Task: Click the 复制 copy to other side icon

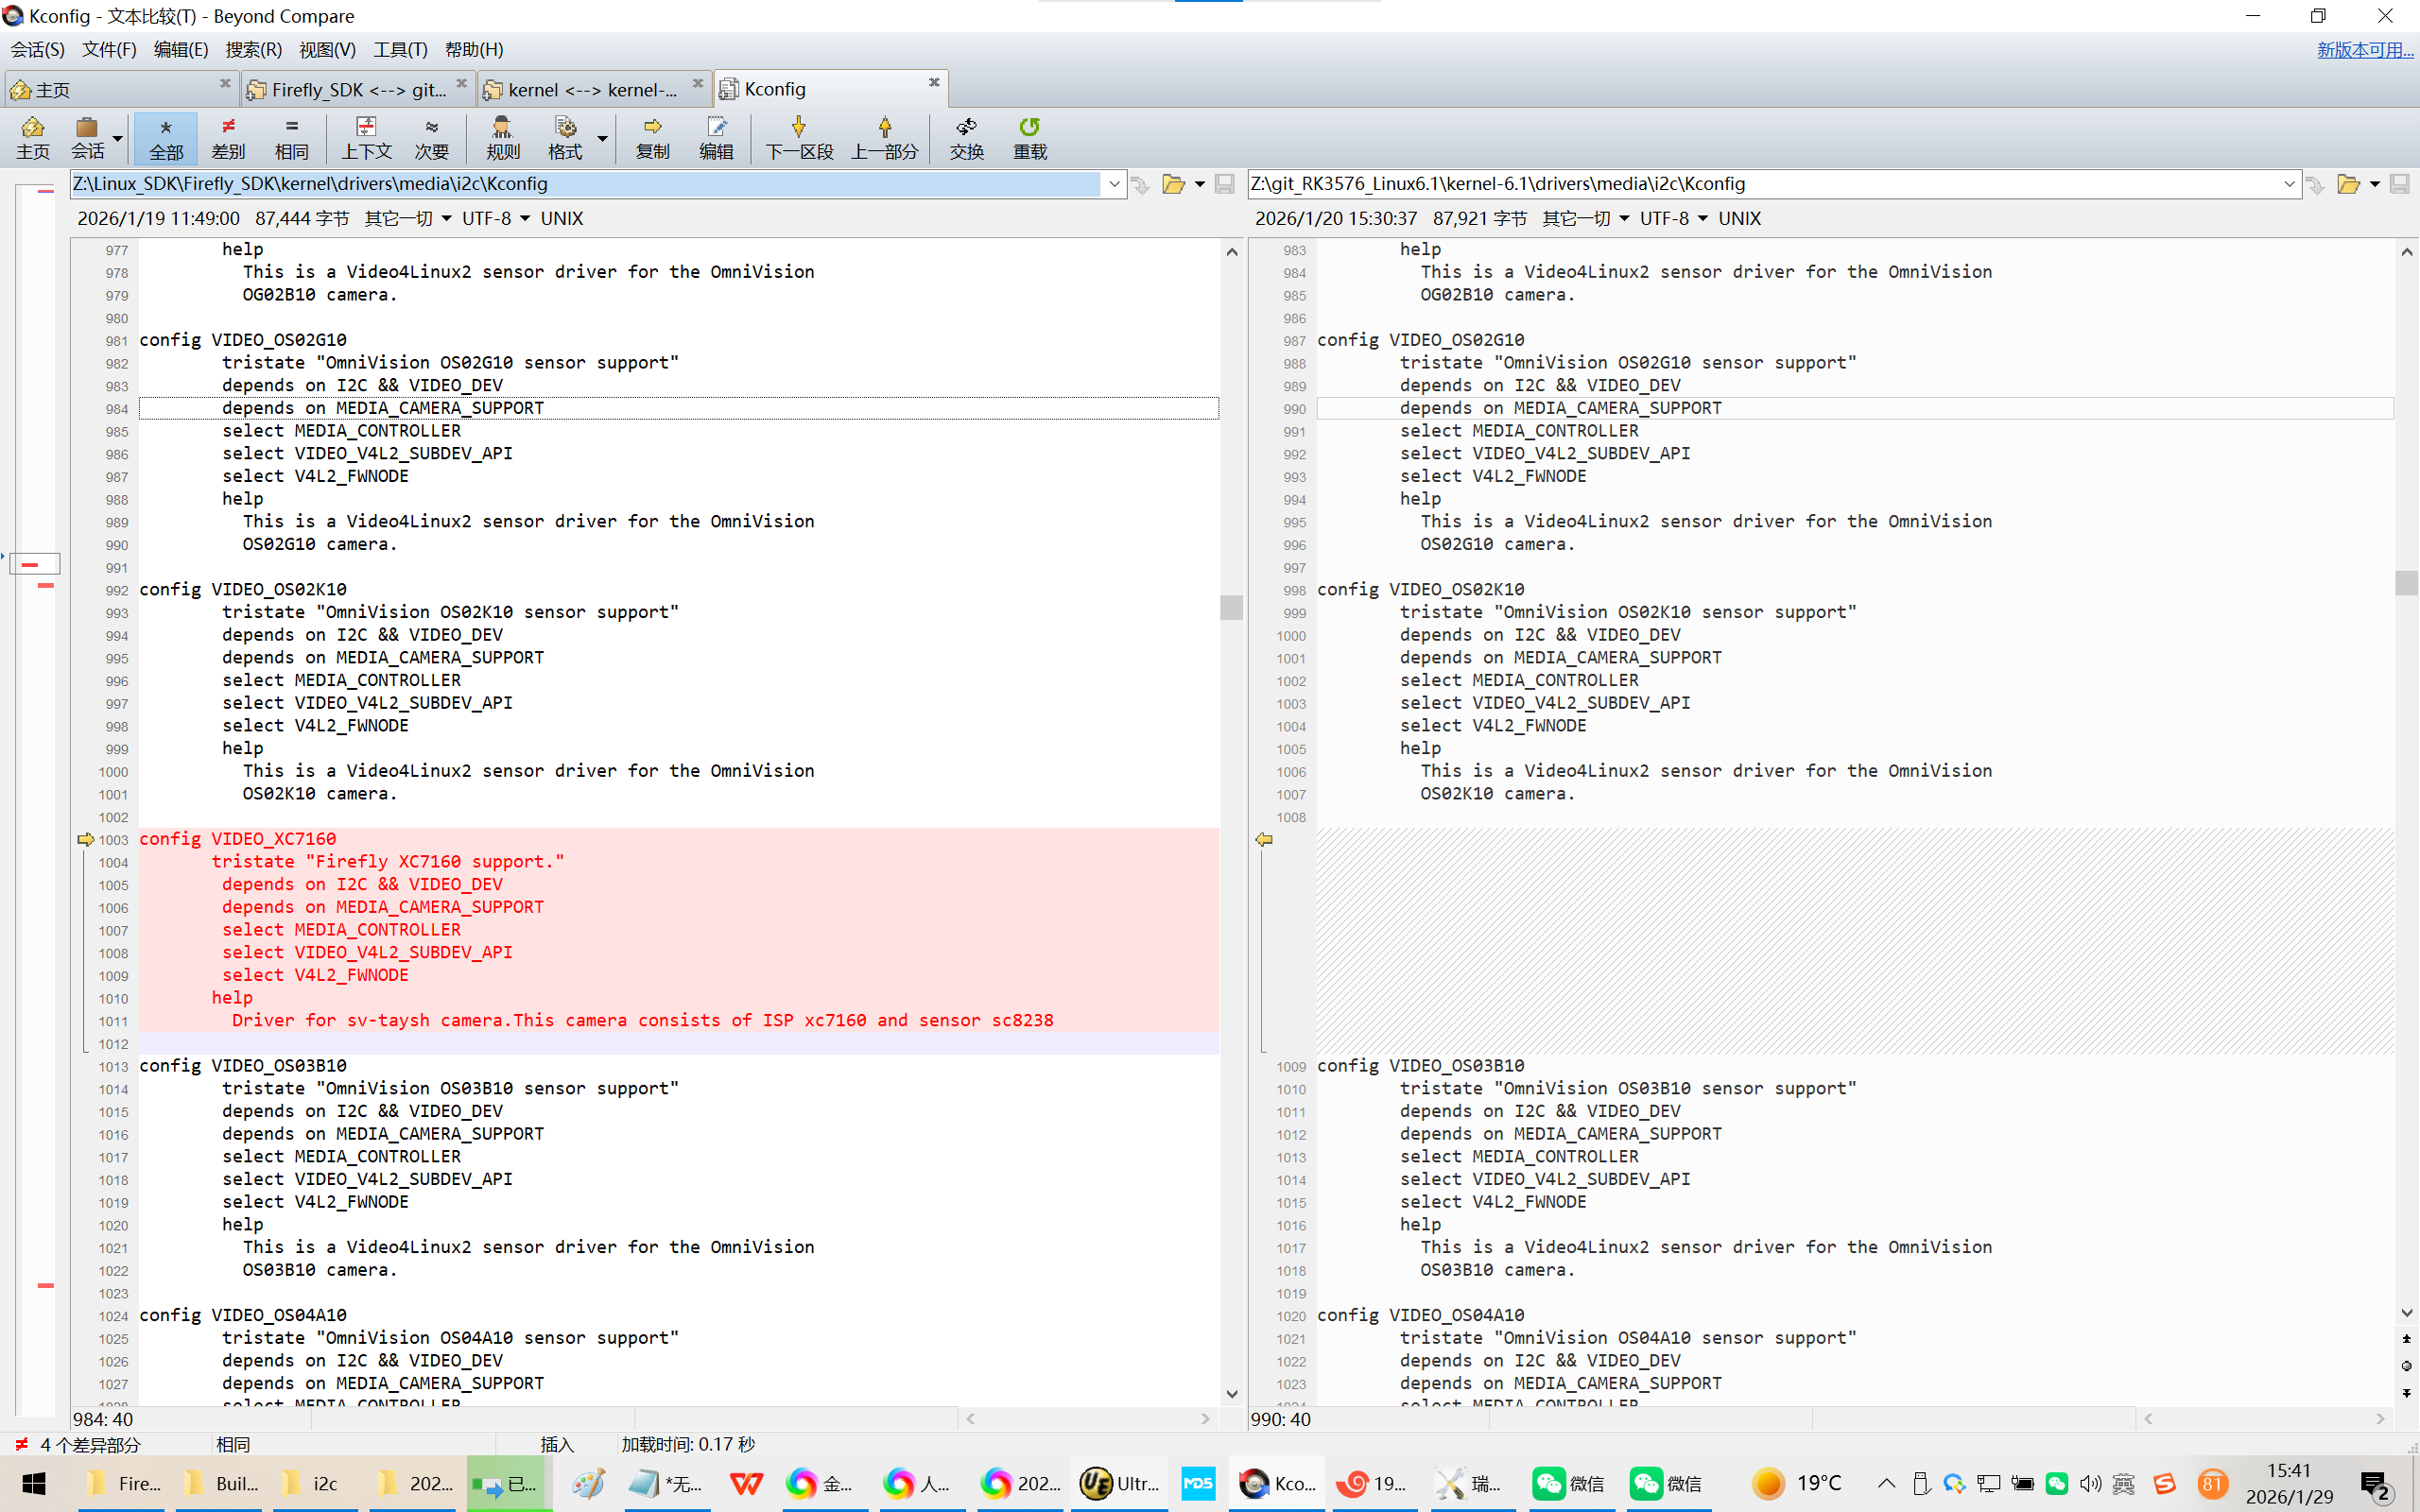Action: pos(652,127)
